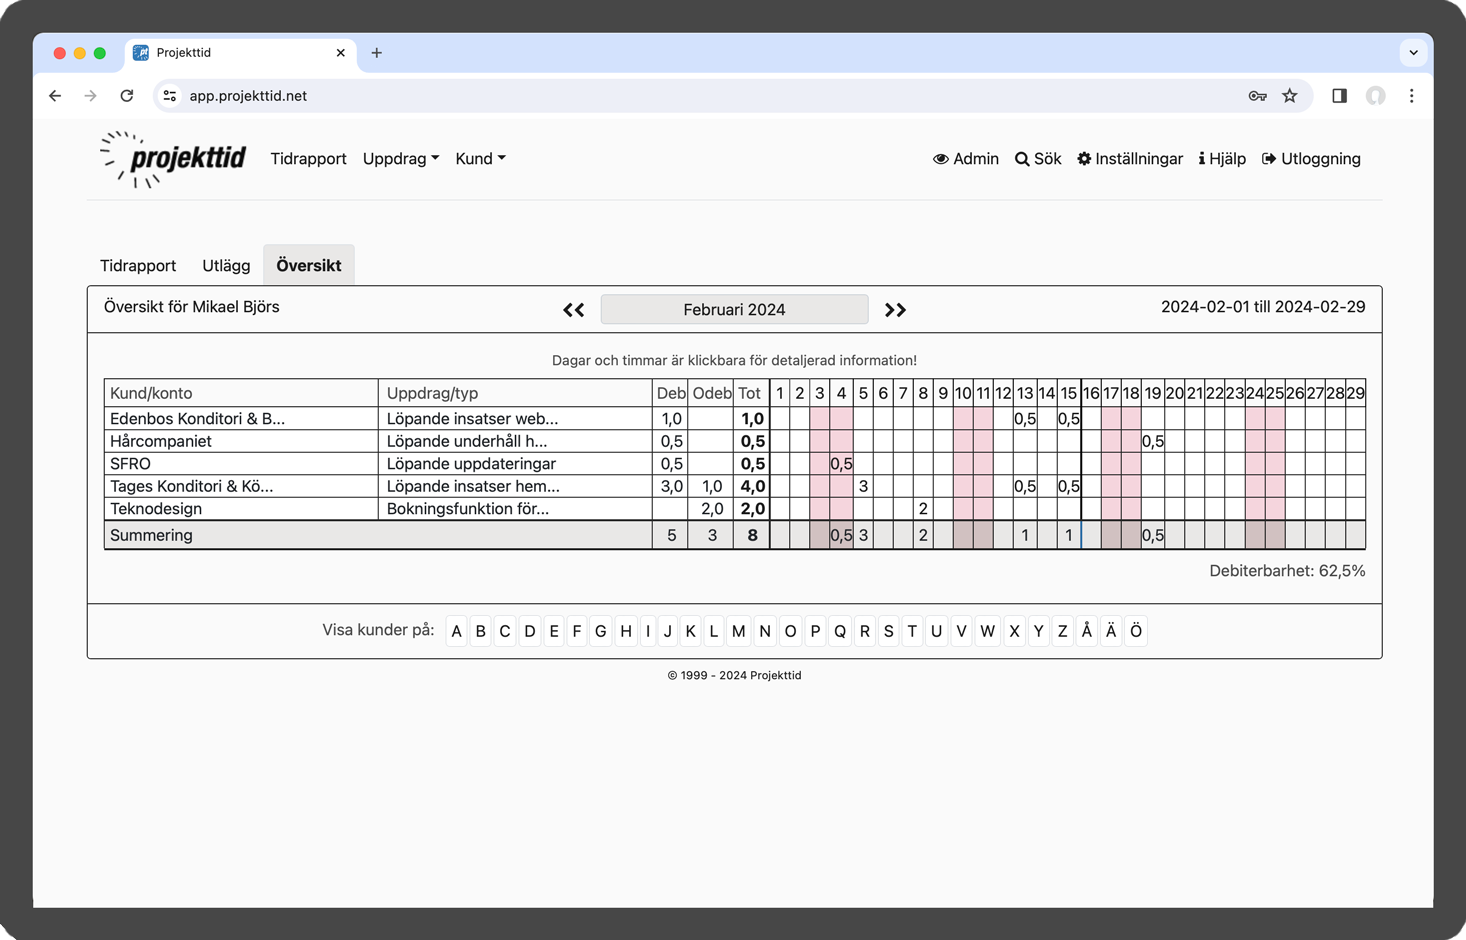The image size is (1466, 940).
Task: Go to previous month with << arrows
Action: click(573, 310)
